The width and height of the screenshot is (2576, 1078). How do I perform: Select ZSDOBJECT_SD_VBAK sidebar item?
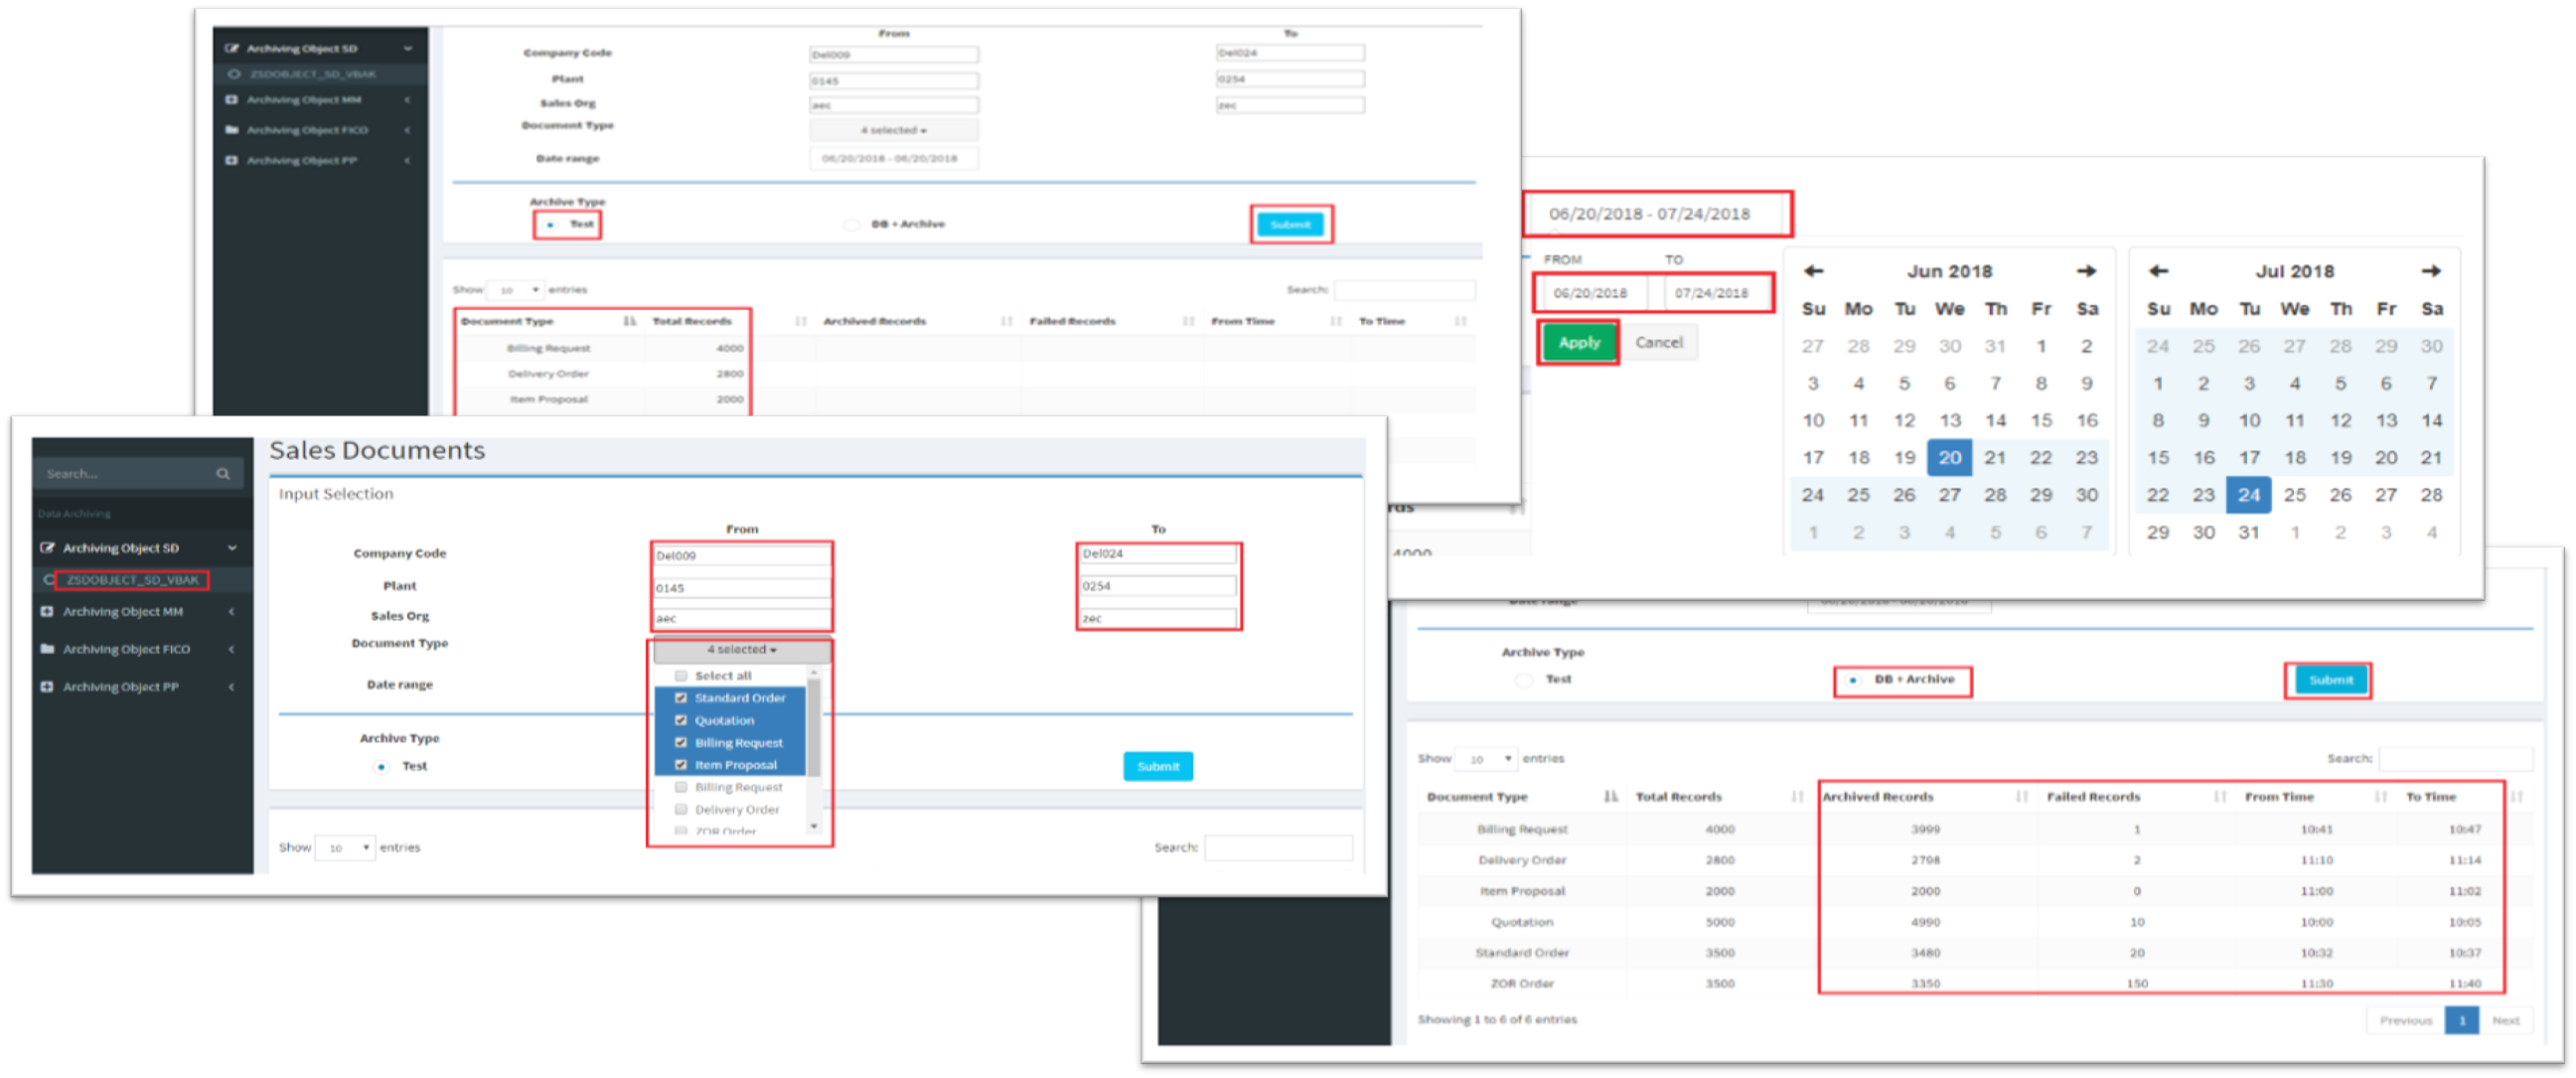pos(132,580)
